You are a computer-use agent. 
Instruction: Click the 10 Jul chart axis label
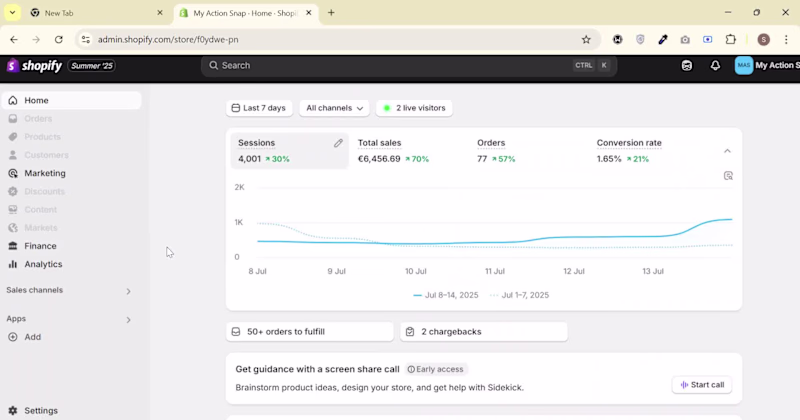pyautogui.click(x=416, y=271)
